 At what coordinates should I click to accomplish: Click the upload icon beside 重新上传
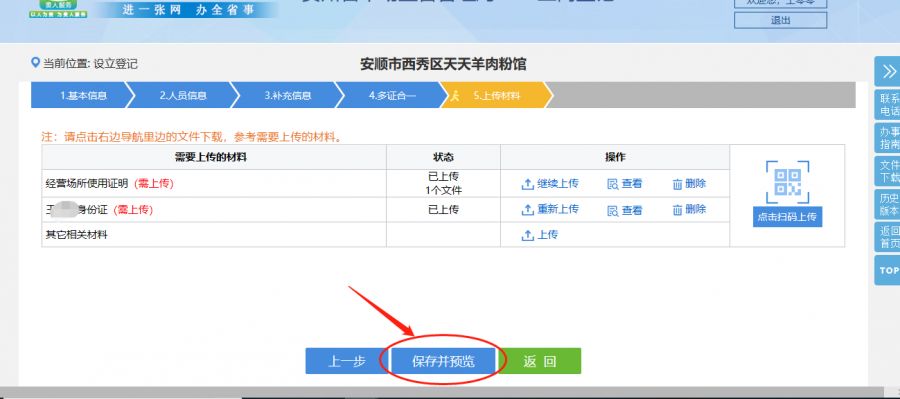pos(527,210)
